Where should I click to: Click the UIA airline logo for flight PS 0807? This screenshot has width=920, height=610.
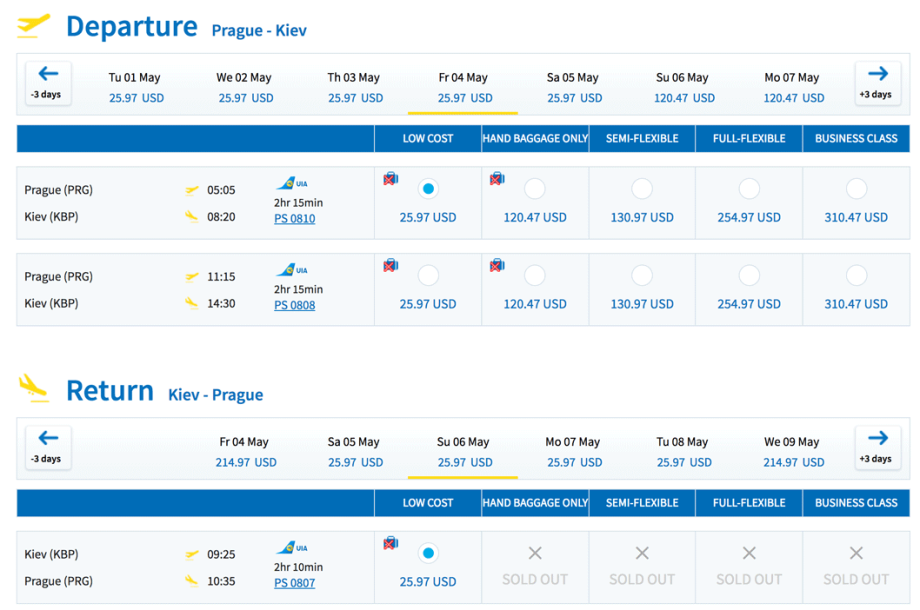(x=291, y=548)
